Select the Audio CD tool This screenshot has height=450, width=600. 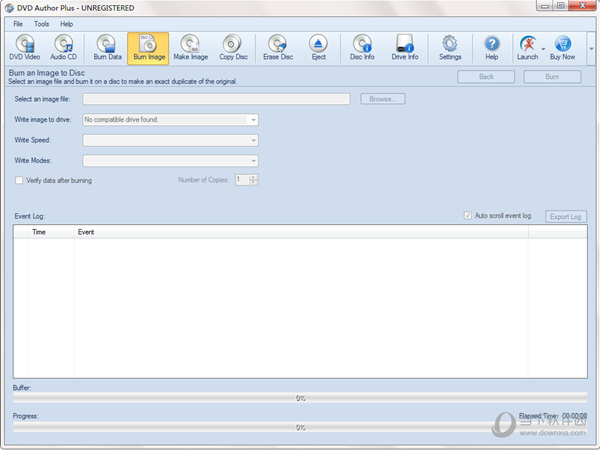64,48
